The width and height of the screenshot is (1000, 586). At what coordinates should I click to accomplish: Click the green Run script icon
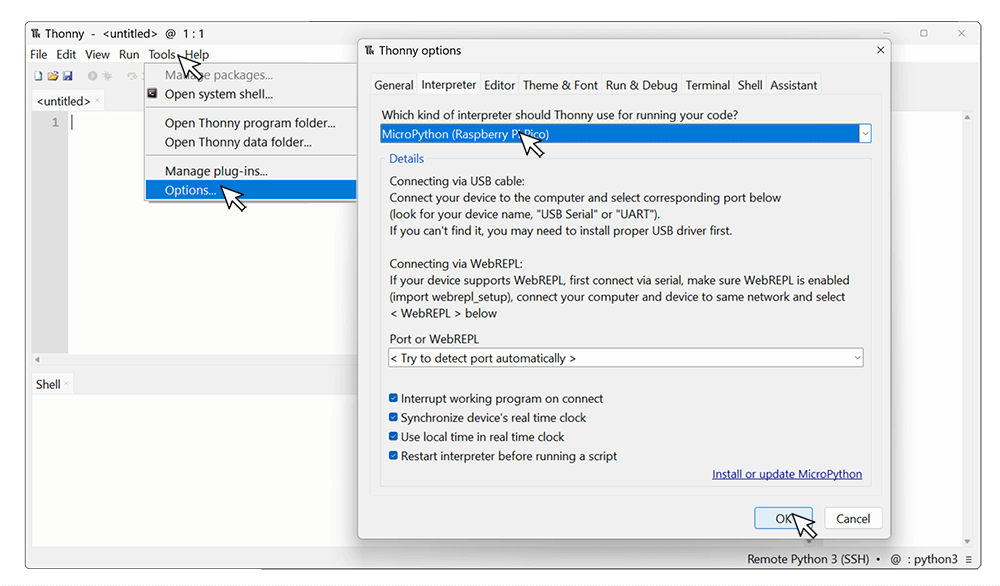click(92, 76)
